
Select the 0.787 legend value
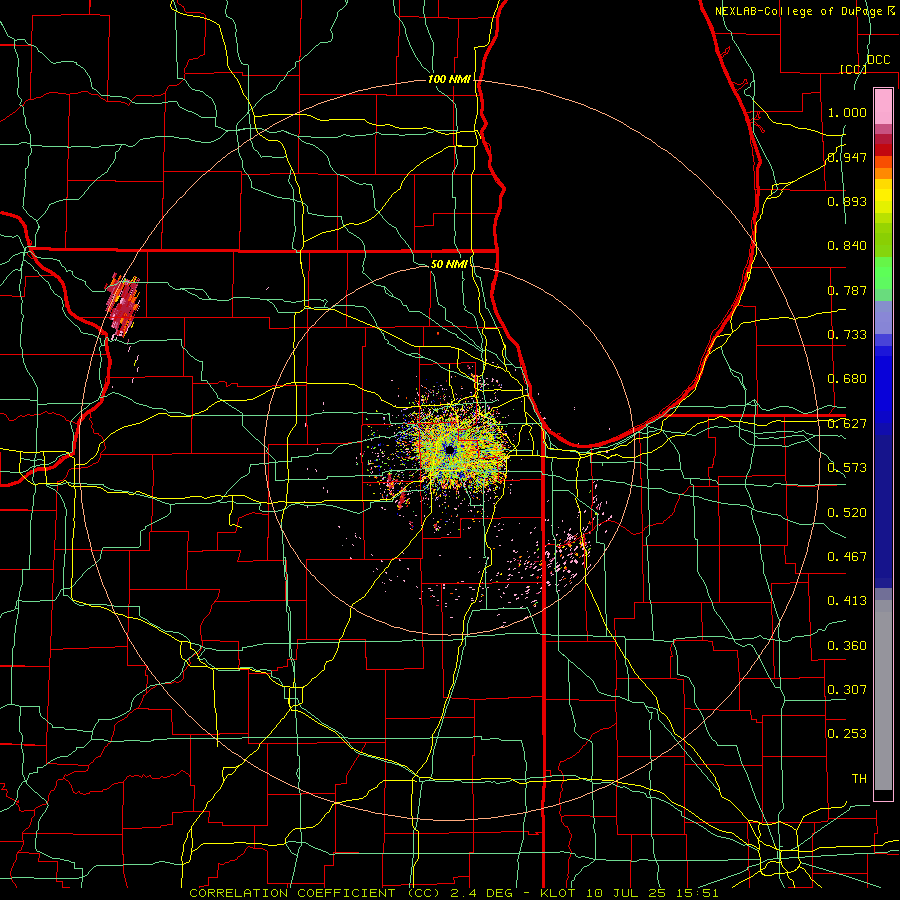point(847,290)
